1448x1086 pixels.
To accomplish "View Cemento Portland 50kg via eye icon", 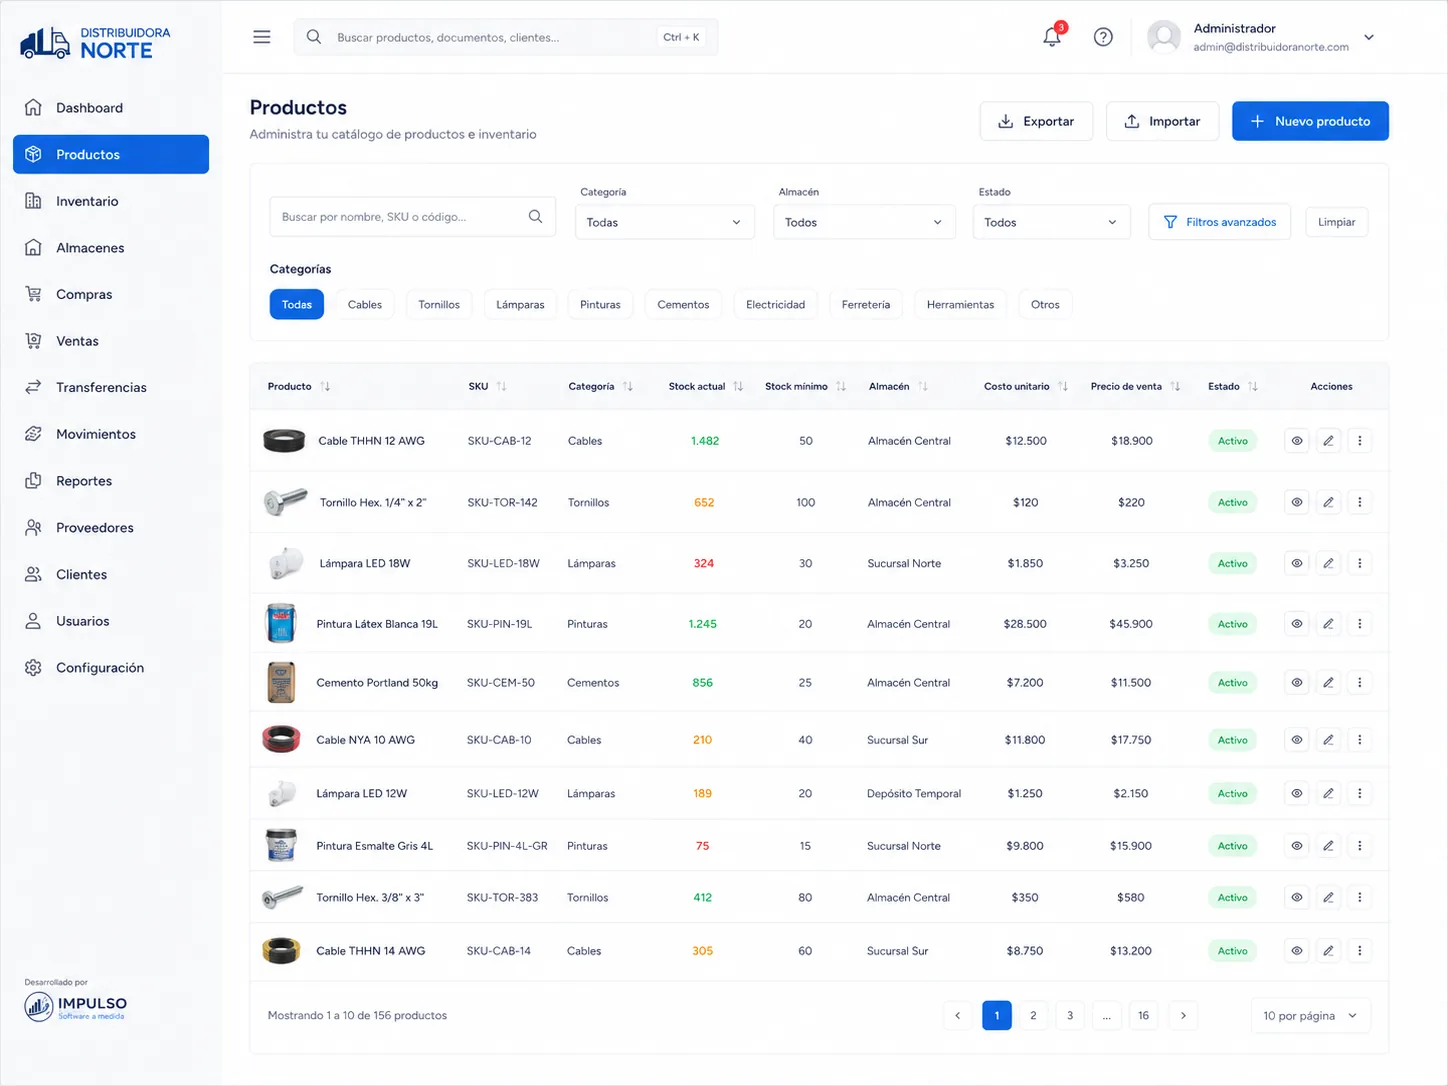I will [1297, 683].
